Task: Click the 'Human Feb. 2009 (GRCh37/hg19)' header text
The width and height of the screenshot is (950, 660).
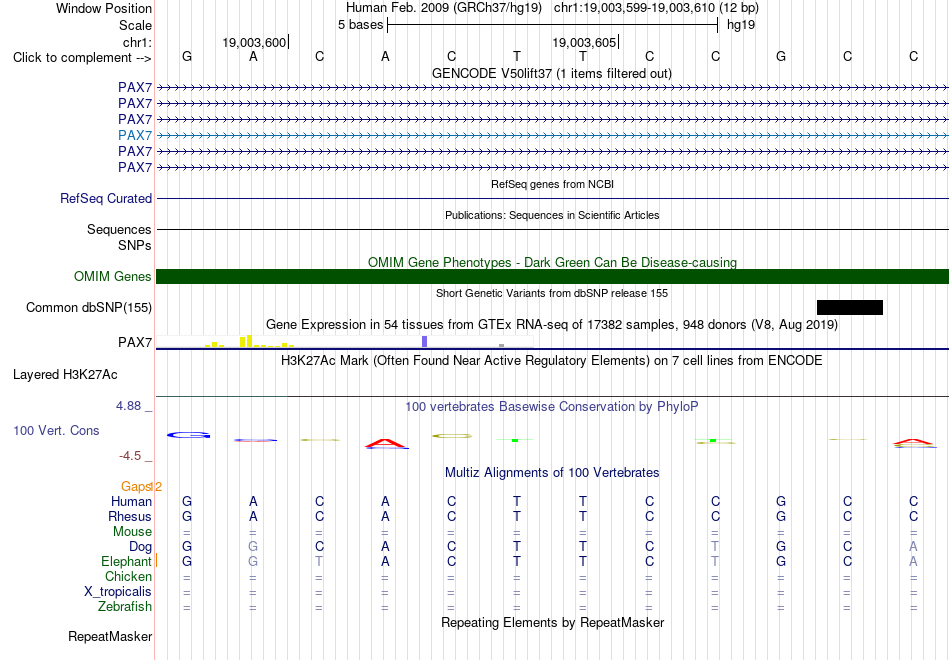Action: (446, 8)
